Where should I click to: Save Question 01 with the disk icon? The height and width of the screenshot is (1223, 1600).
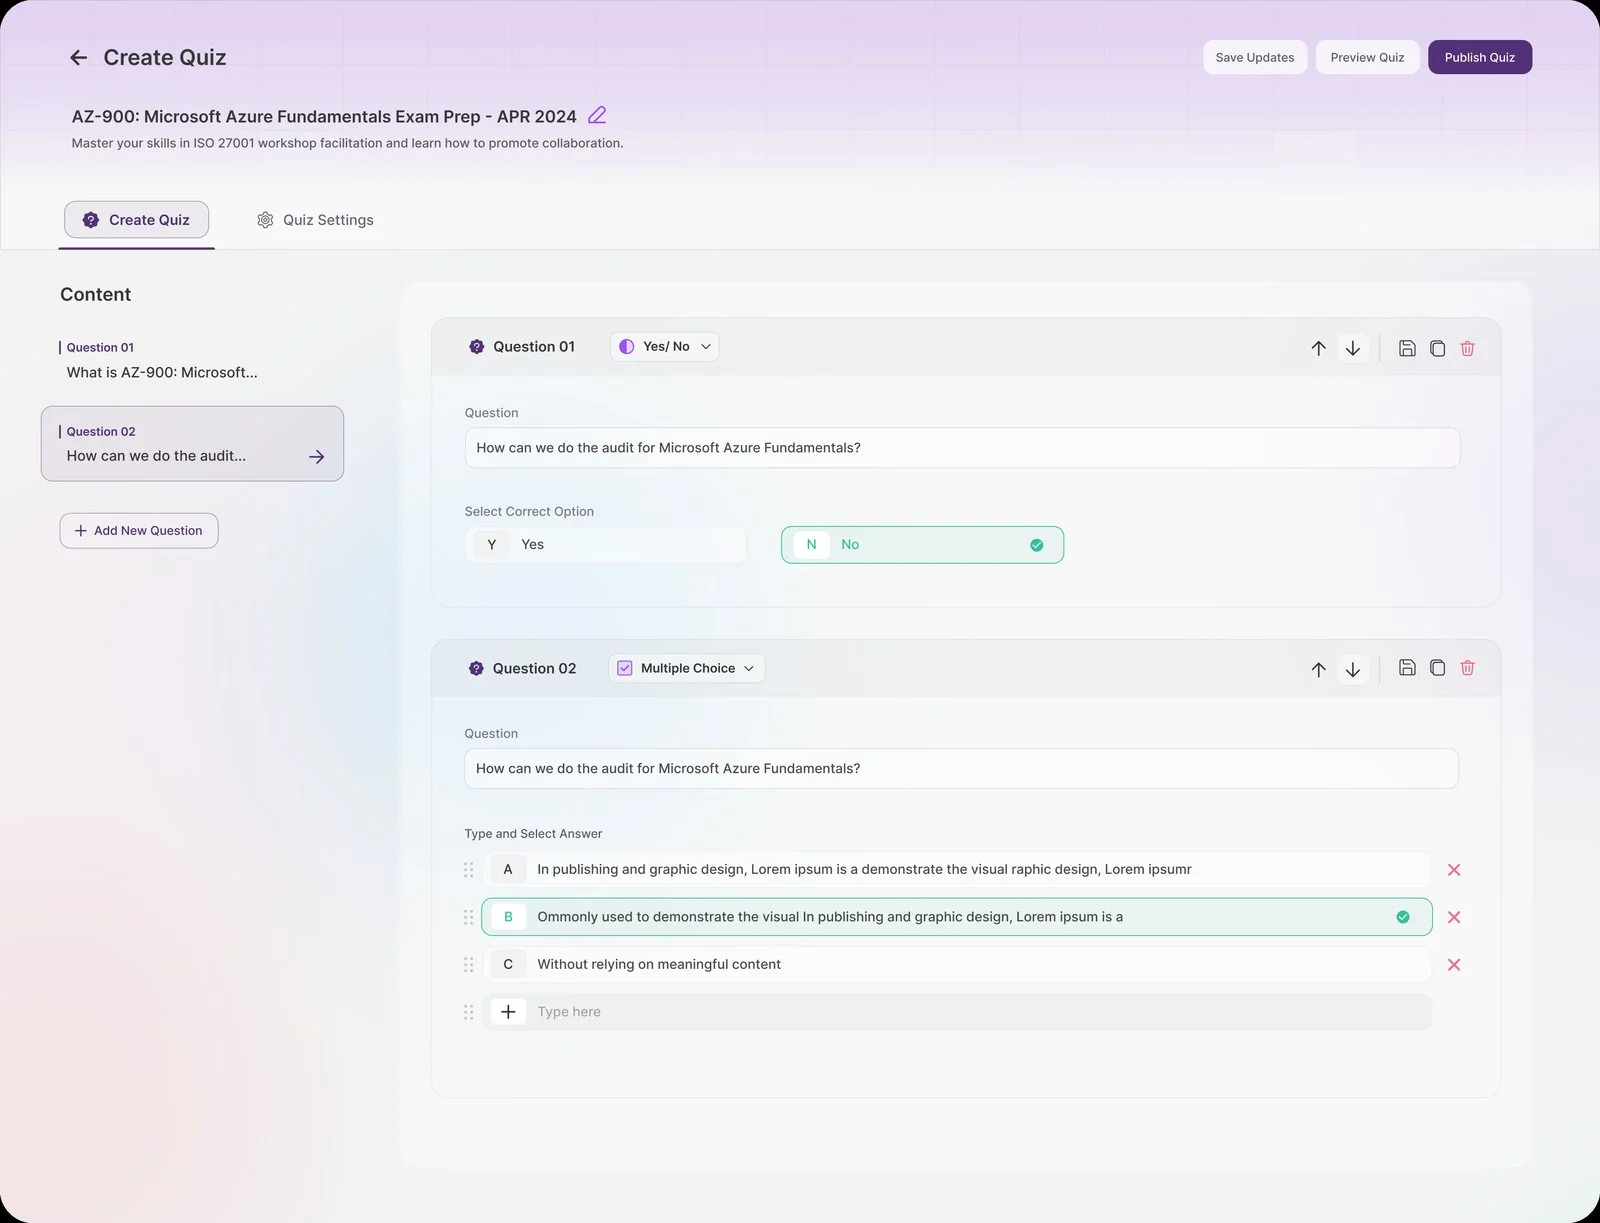coord(1407,348)
